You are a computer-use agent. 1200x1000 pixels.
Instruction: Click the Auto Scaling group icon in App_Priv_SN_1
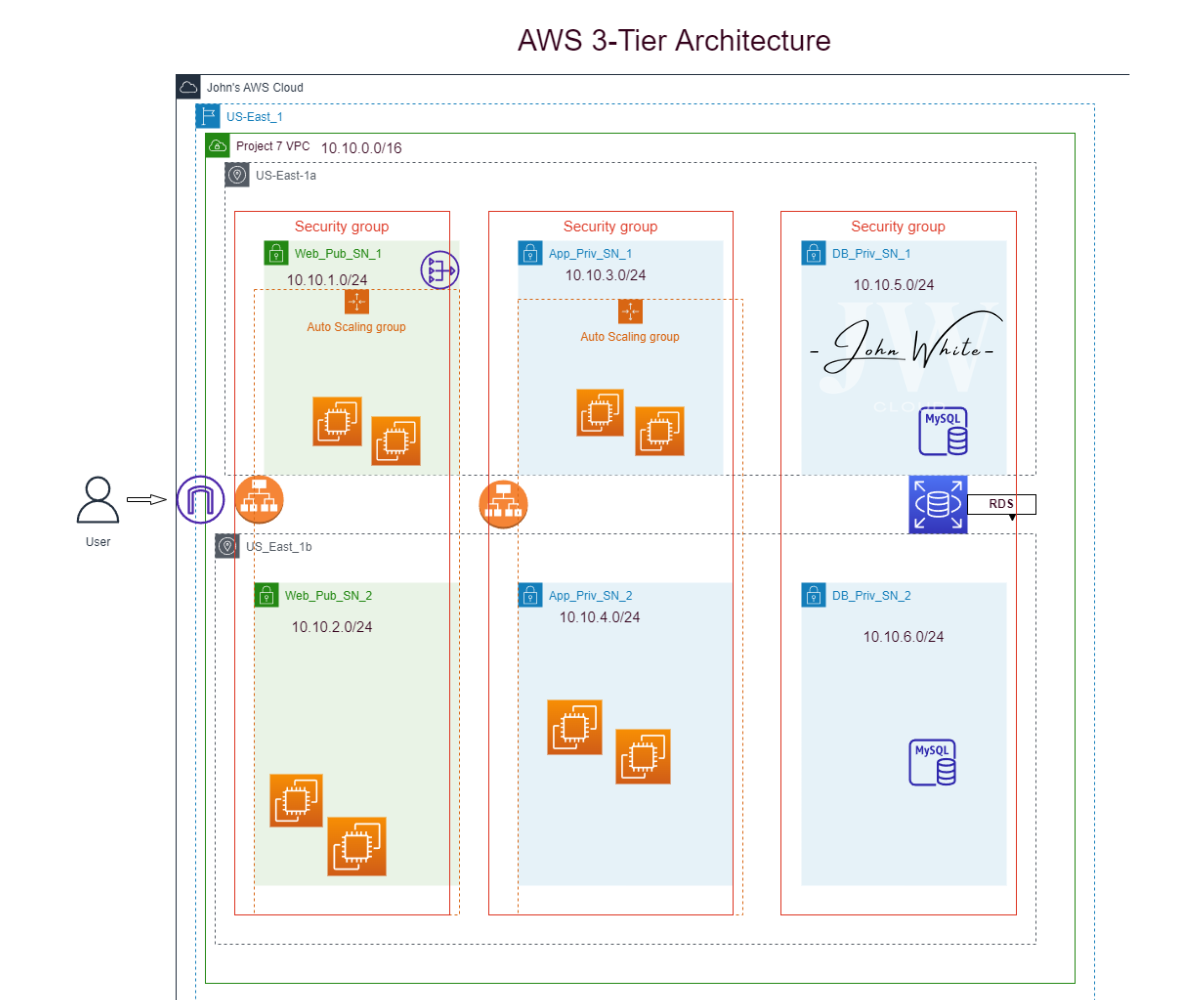pos(630,311)
